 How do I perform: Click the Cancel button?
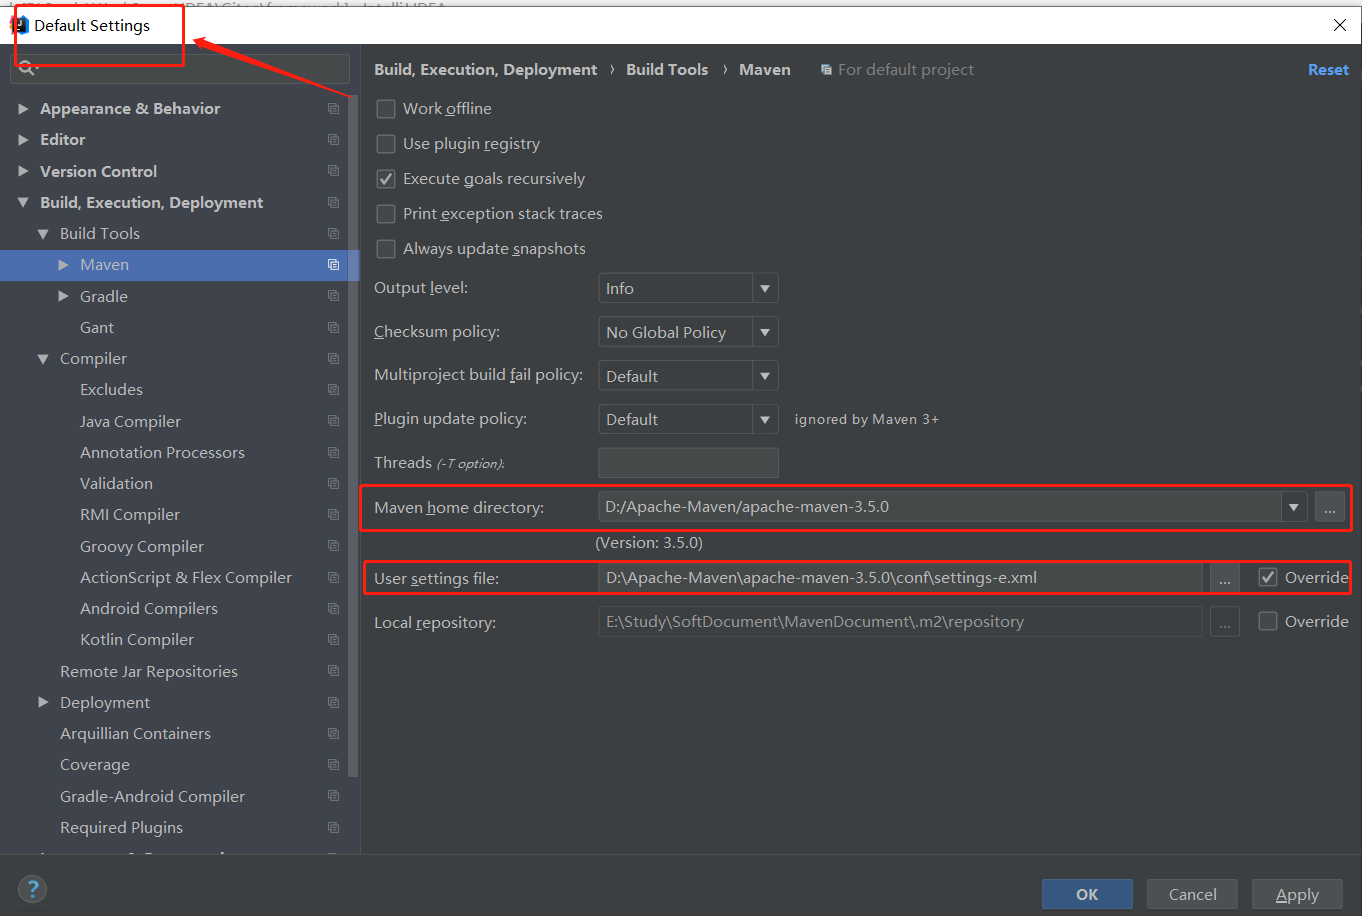click(x=1192, y=894)
